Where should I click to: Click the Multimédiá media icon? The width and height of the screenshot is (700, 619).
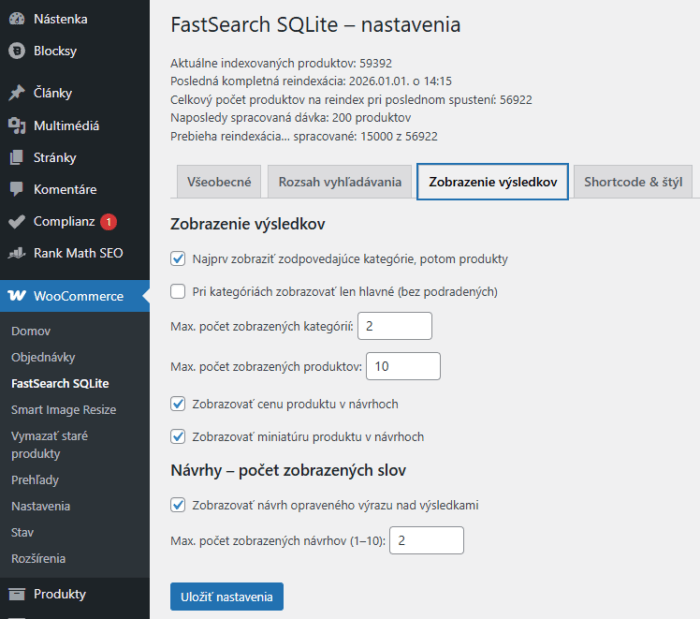(17, 125)
